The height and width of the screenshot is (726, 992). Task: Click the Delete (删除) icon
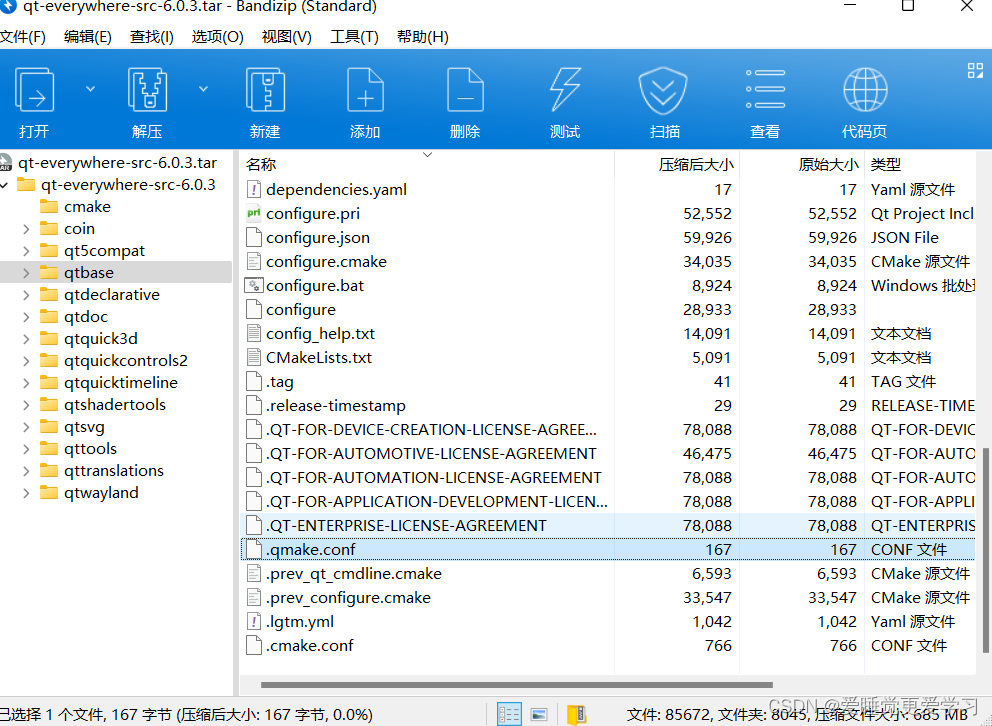[x=465, y=90]
